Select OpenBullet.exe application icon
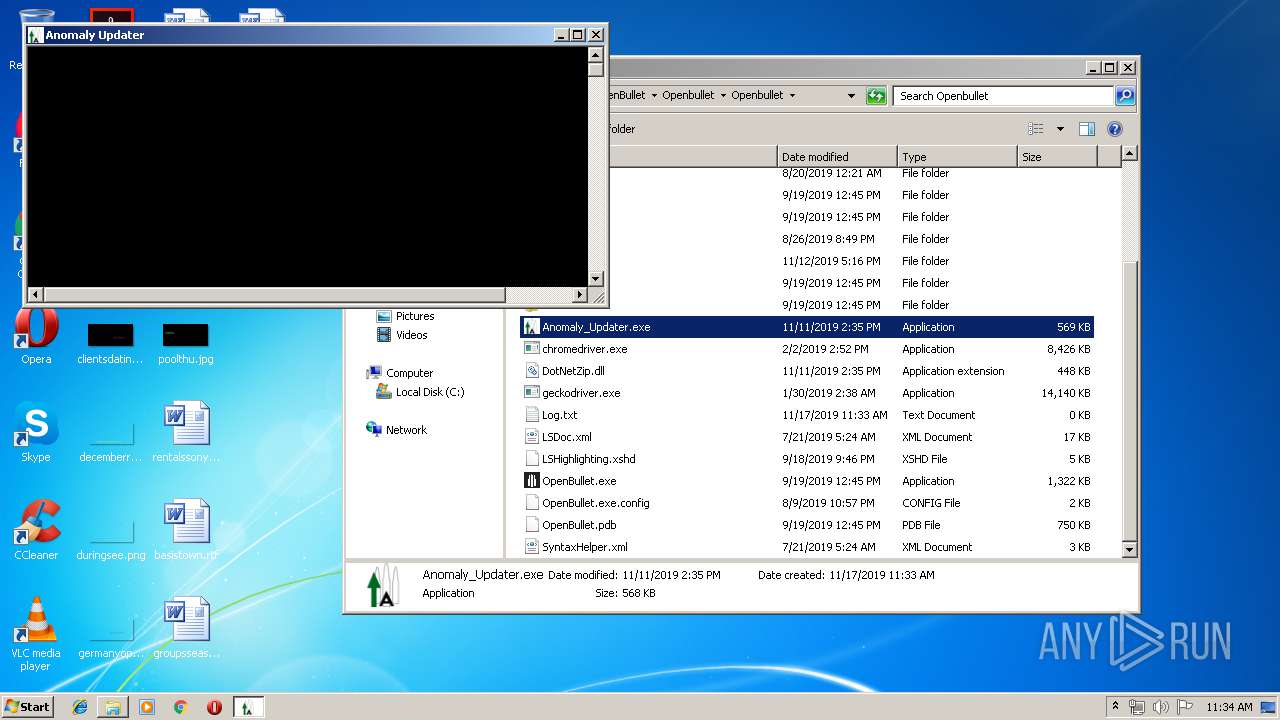Viewport: 1280px width, 720px height. [x=532, y=481]
